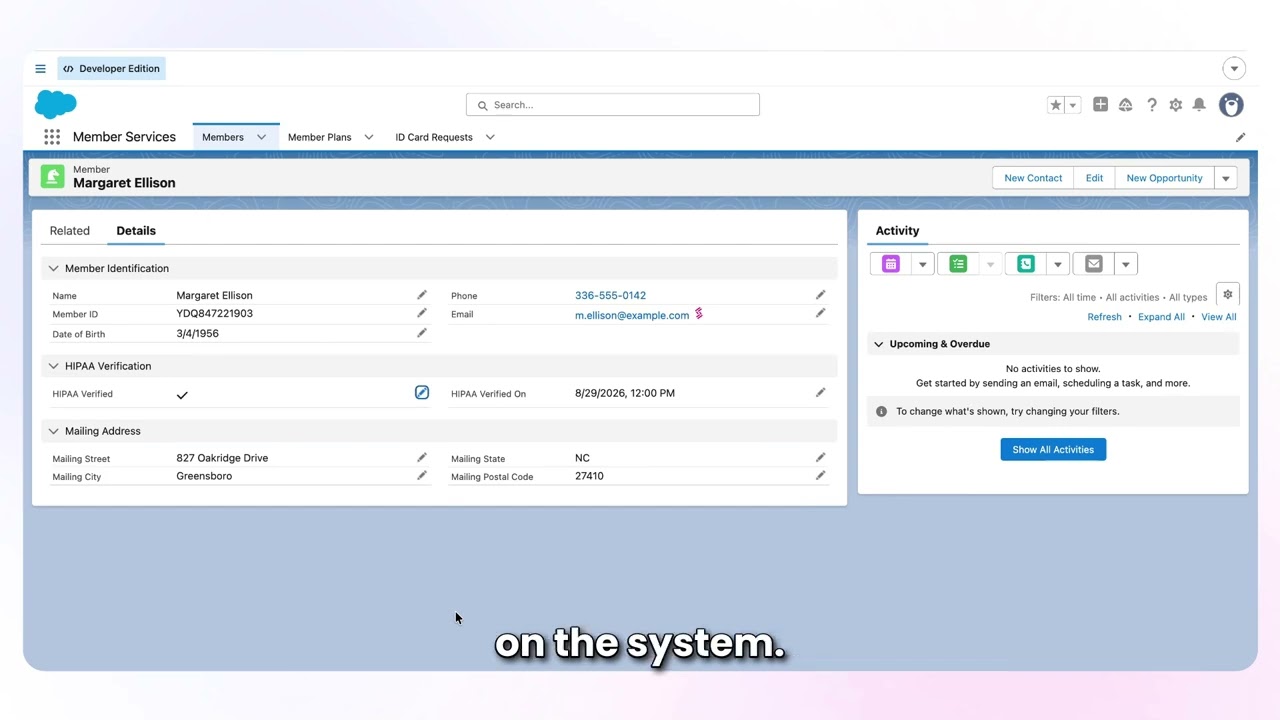Open the Member Plans tab dropdown chevron
This screenshot has height=720, width=1280.
pyautogui.click(x=369, y=137)
